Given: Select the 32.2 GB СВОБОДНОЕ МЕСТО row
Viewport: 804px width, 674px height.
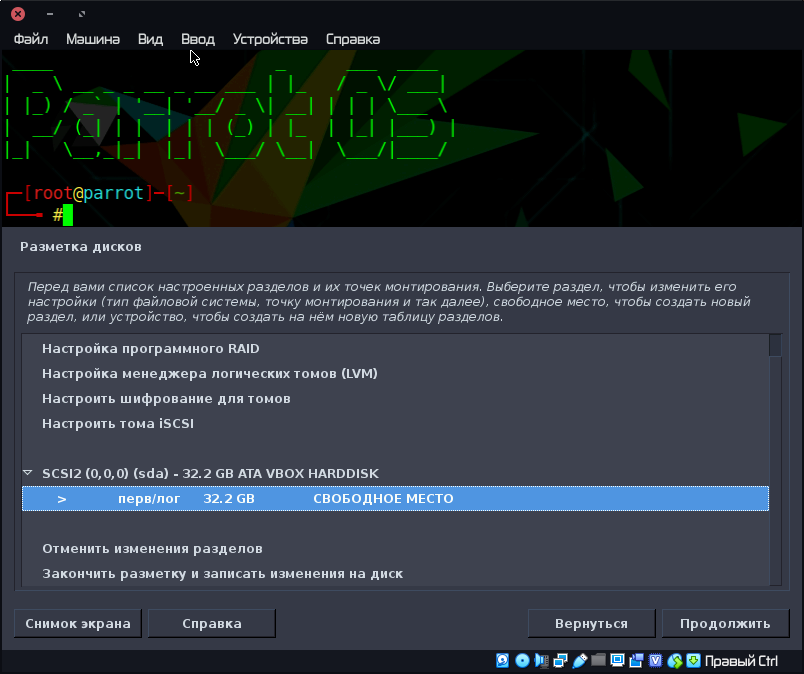Looking at the screenshot, I should point(395,499).
